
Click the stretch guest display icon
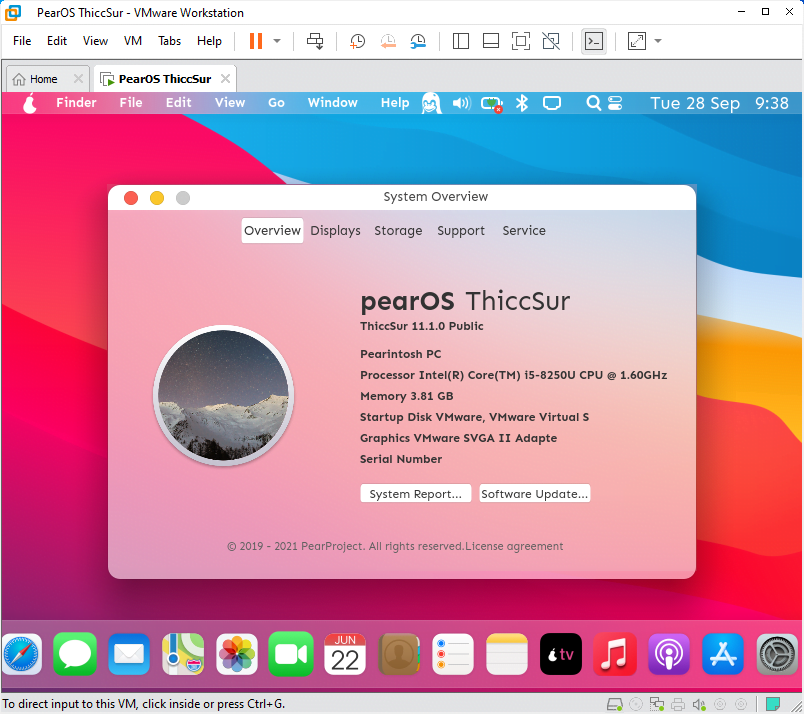coord(636,41)
